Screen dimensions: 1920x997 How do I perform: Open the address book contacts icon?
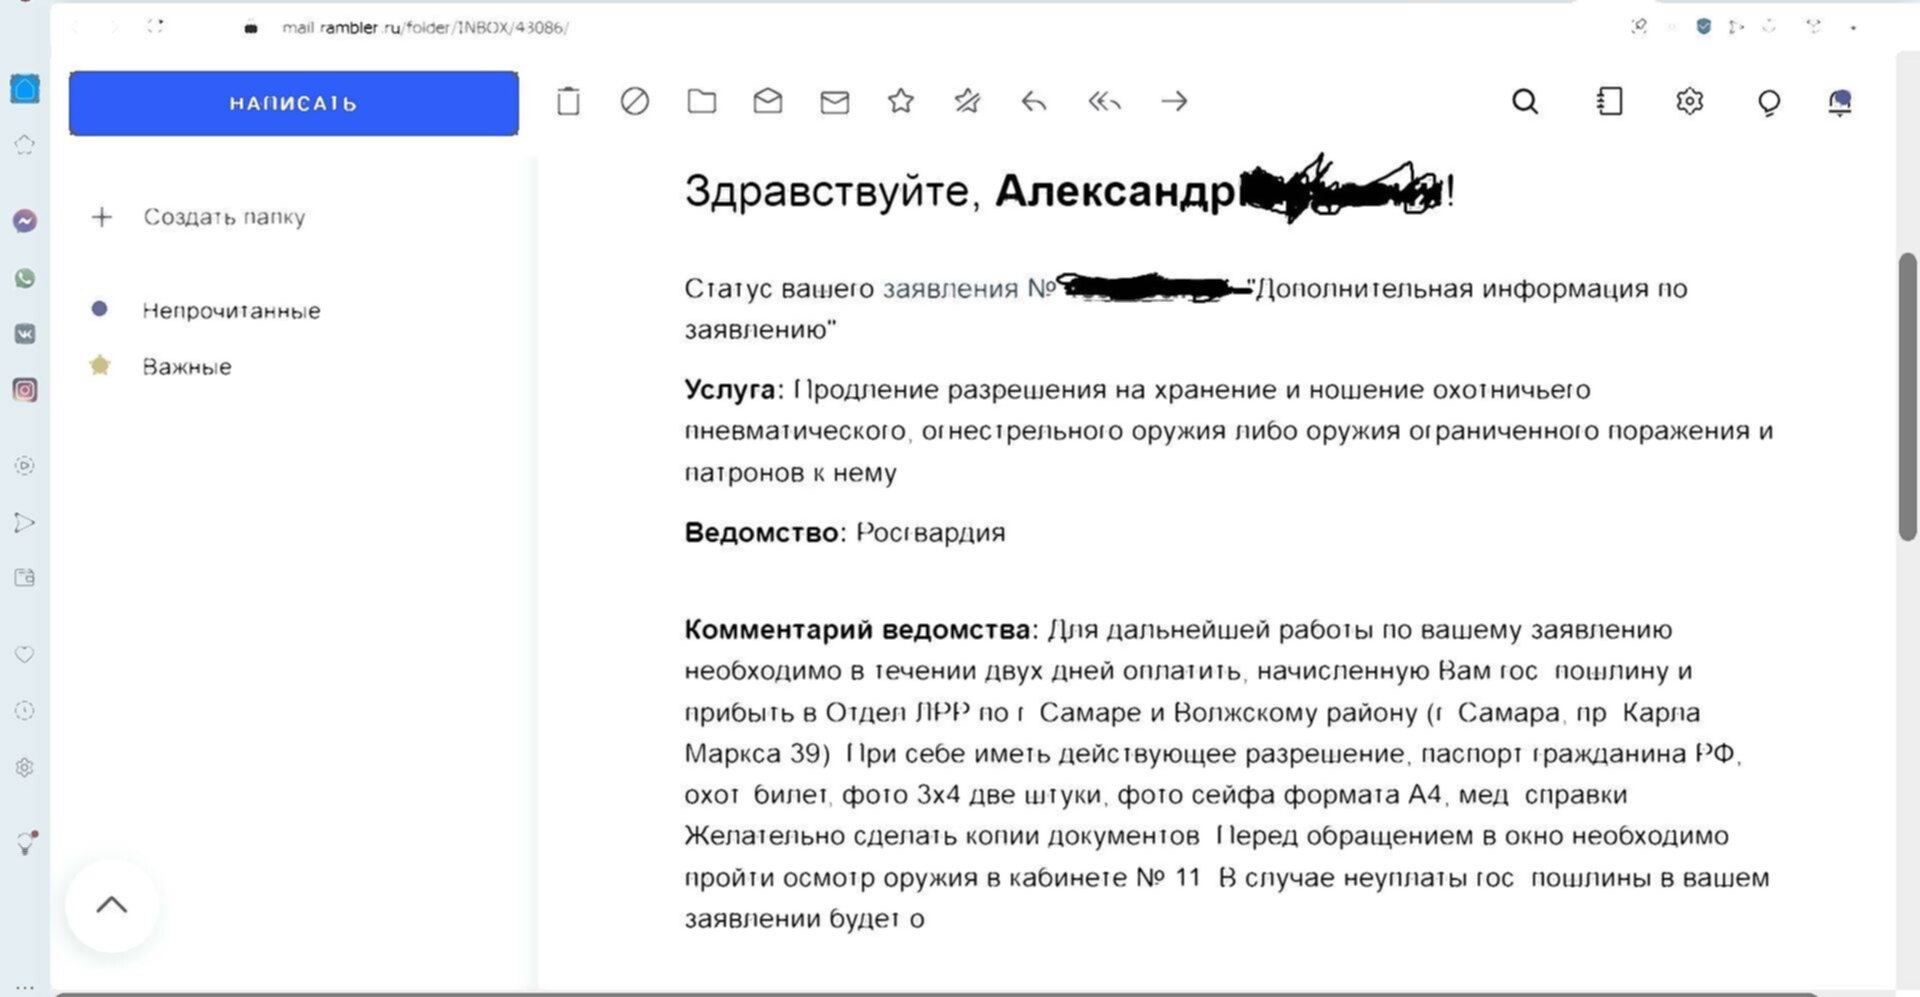(1610, 101)
